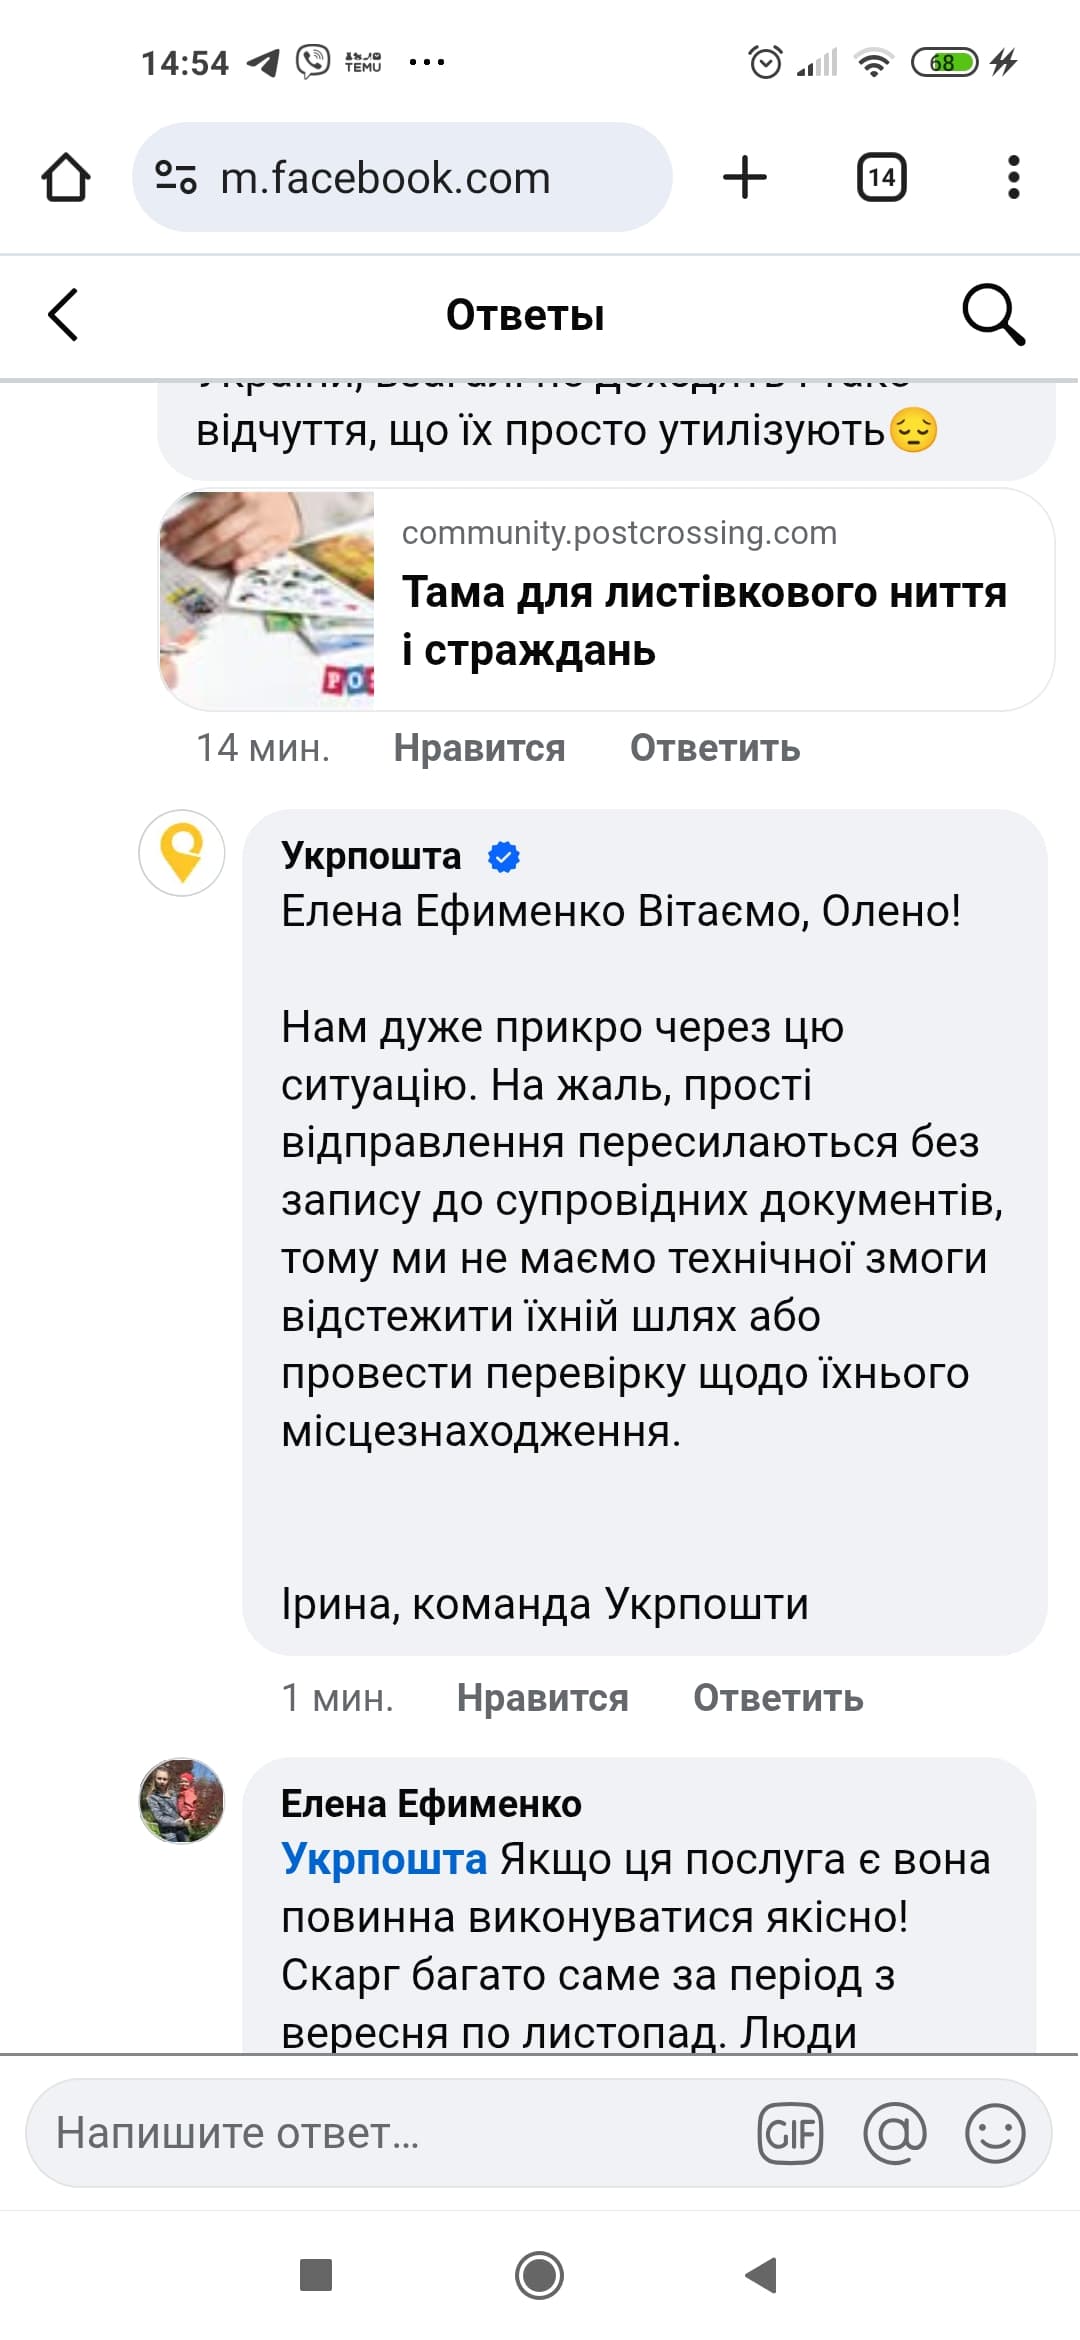Tap the browser home icon

[x=66, y=178]
